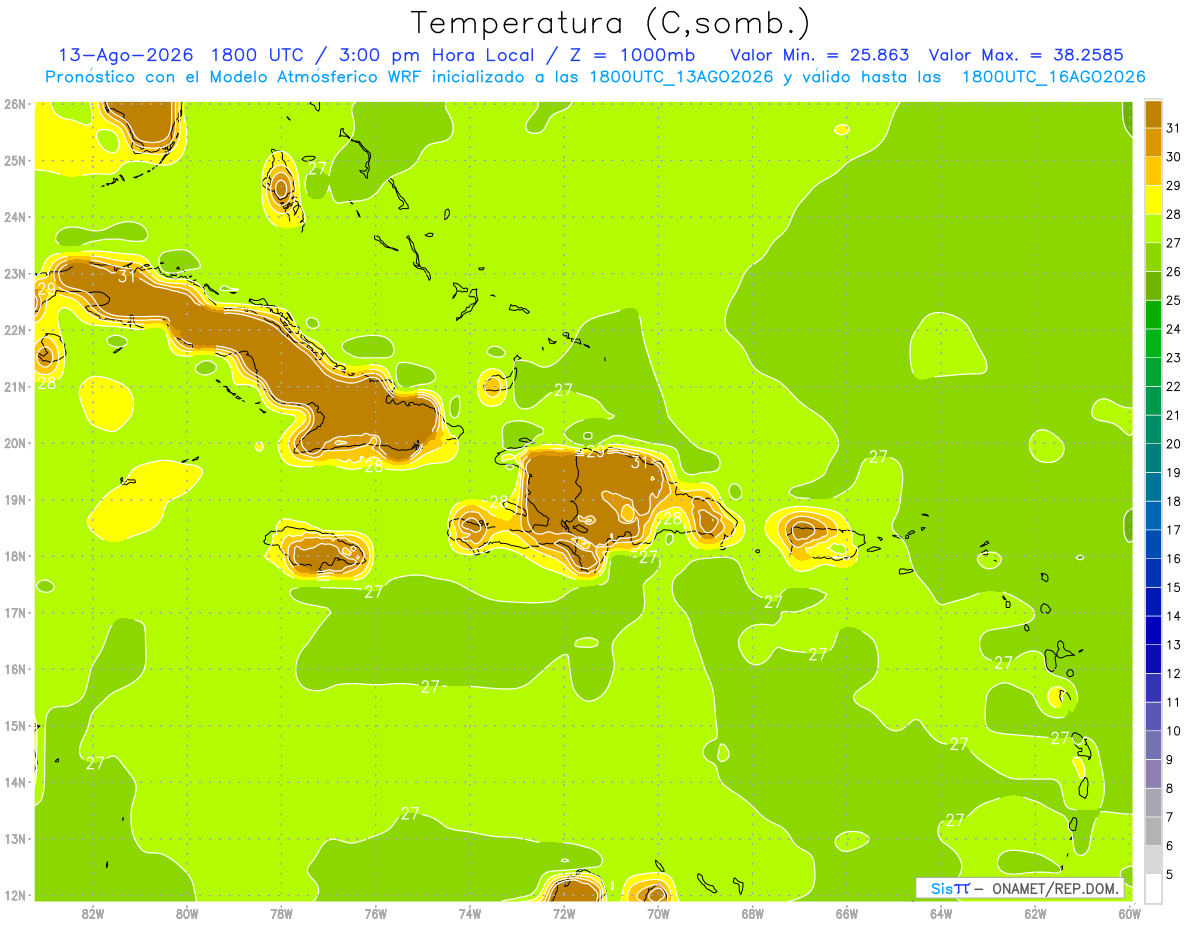1200x927 pixels.
Task: Click the 64W longitude label
Action: (941, 913)
